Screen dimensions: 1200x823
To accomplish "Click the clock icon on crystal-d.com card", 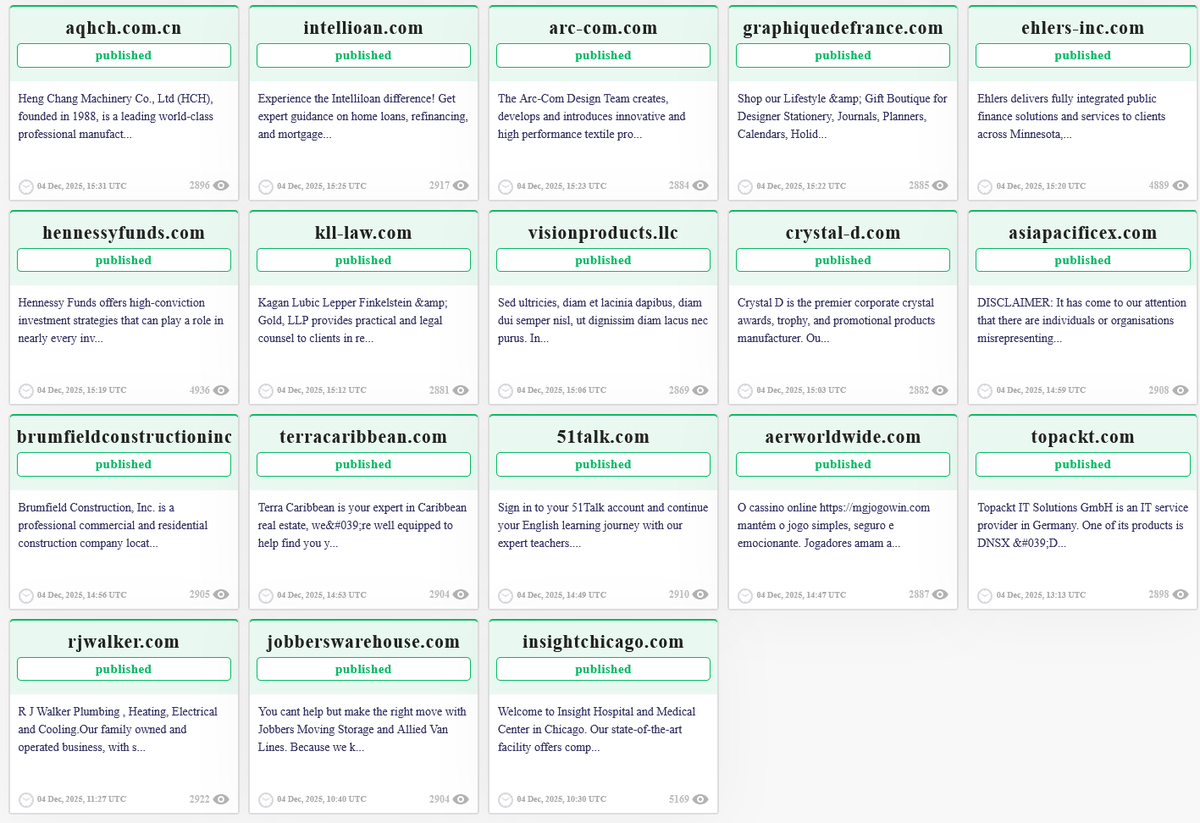I will 745,391.
